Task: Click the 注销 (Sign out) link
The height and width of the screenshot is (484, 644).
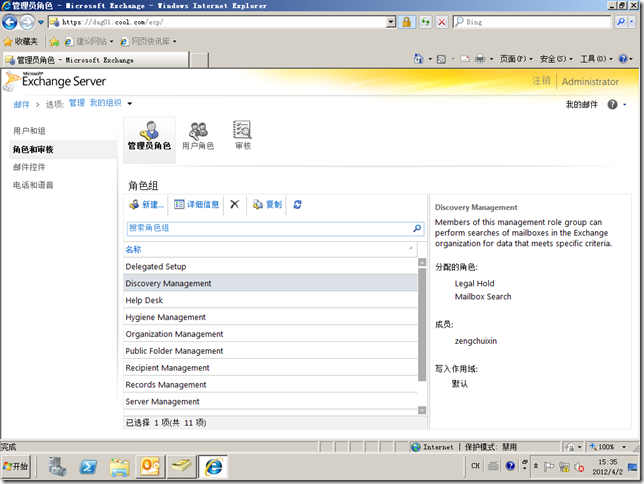Action: [x=541, y=81]
